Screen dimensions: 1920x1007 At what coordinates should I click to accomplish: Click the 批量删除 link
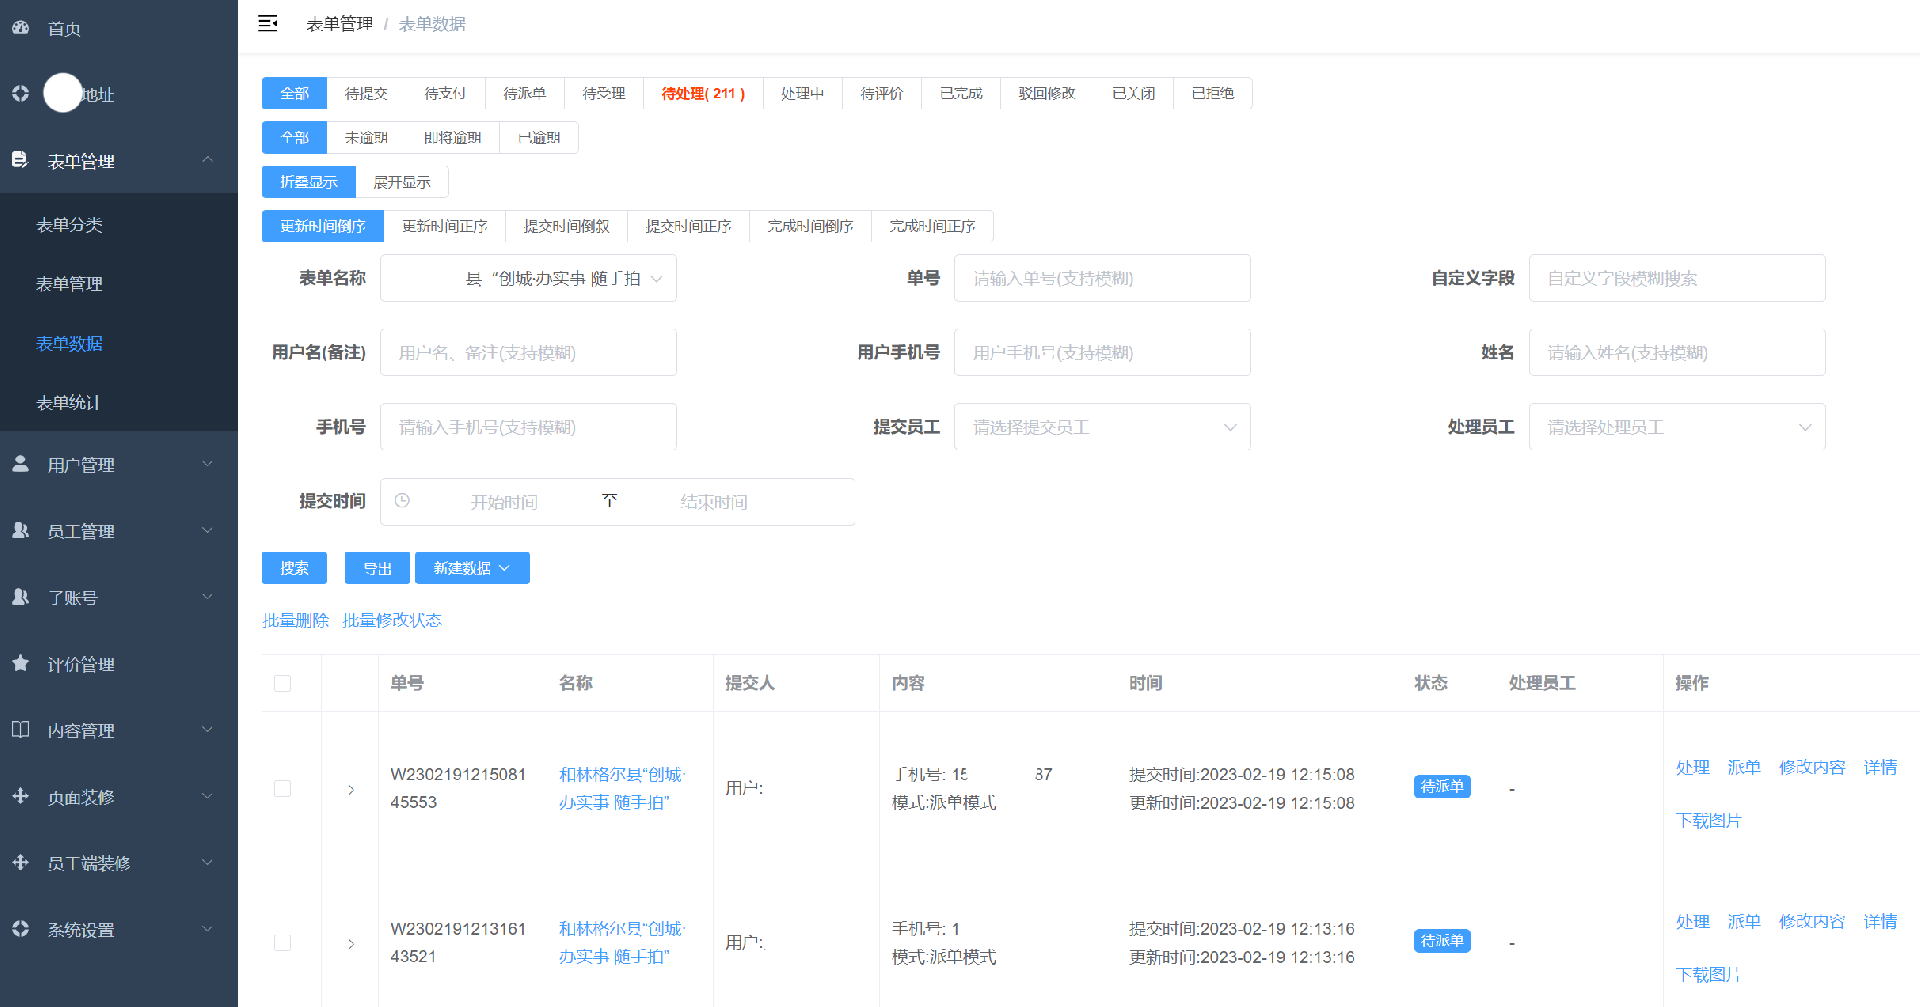point(295,620)
